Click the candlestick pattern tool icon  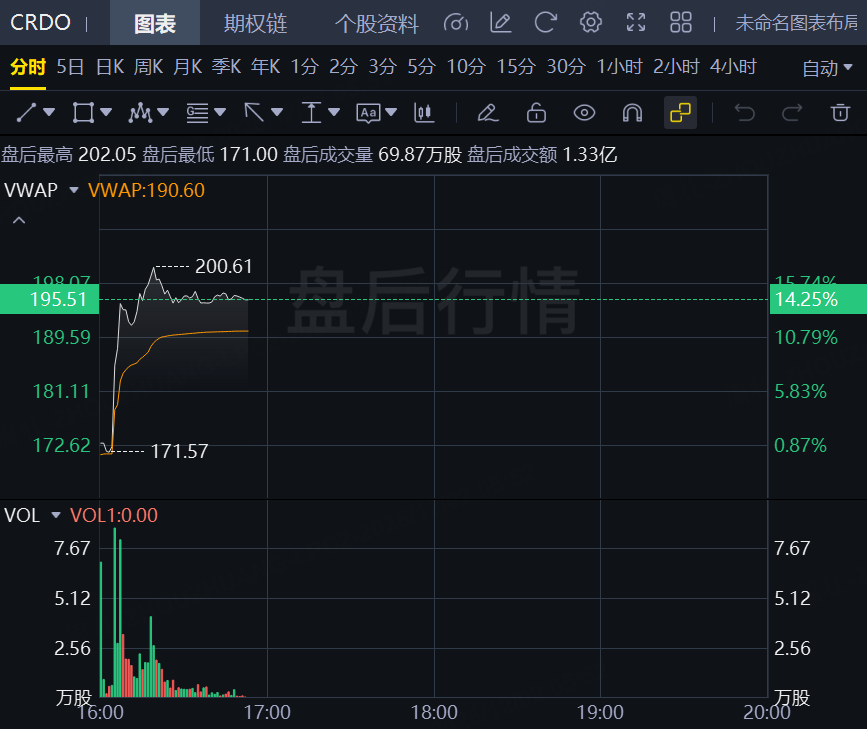point(424,113)
